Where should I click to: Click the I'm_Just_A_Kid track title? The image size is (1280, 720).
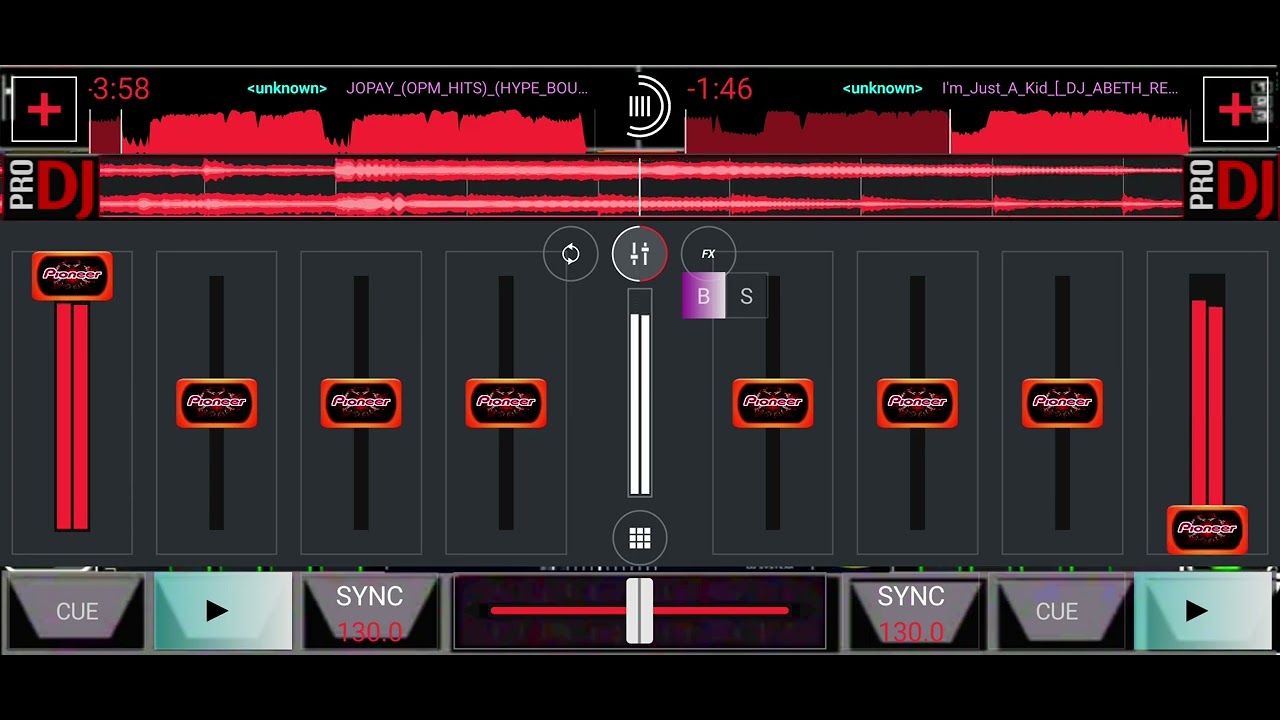pyautogui.click(x=1060, y=88)
